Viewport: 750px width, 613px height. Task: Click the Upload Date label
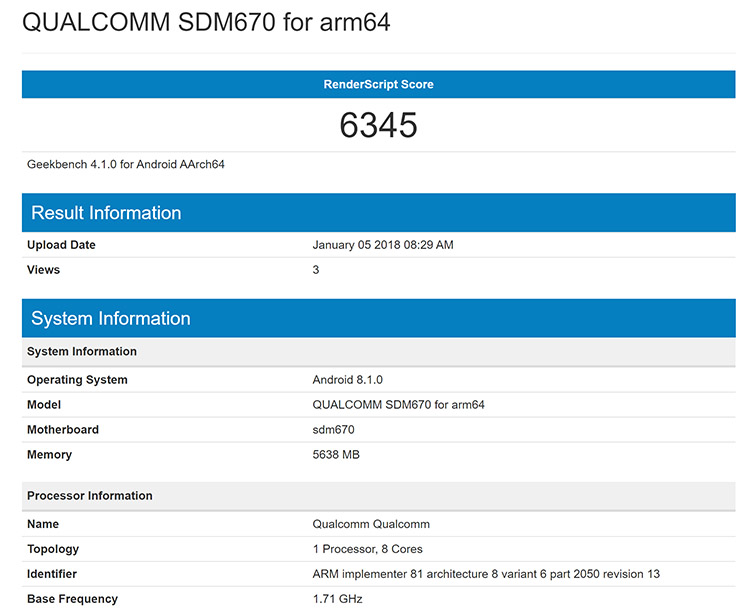pos(61,245)
